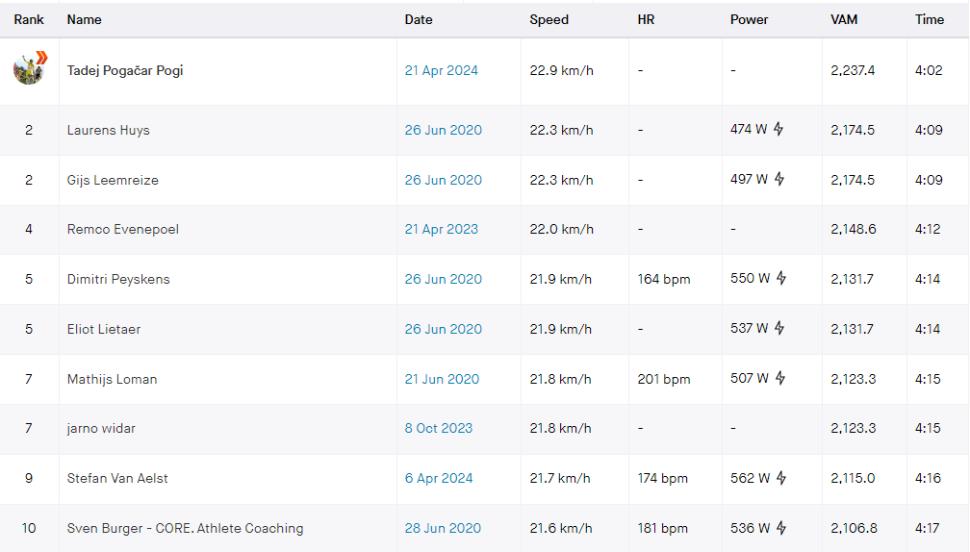Click the HR column header
This screenshot has height=552, width=970.
point(646,19)
